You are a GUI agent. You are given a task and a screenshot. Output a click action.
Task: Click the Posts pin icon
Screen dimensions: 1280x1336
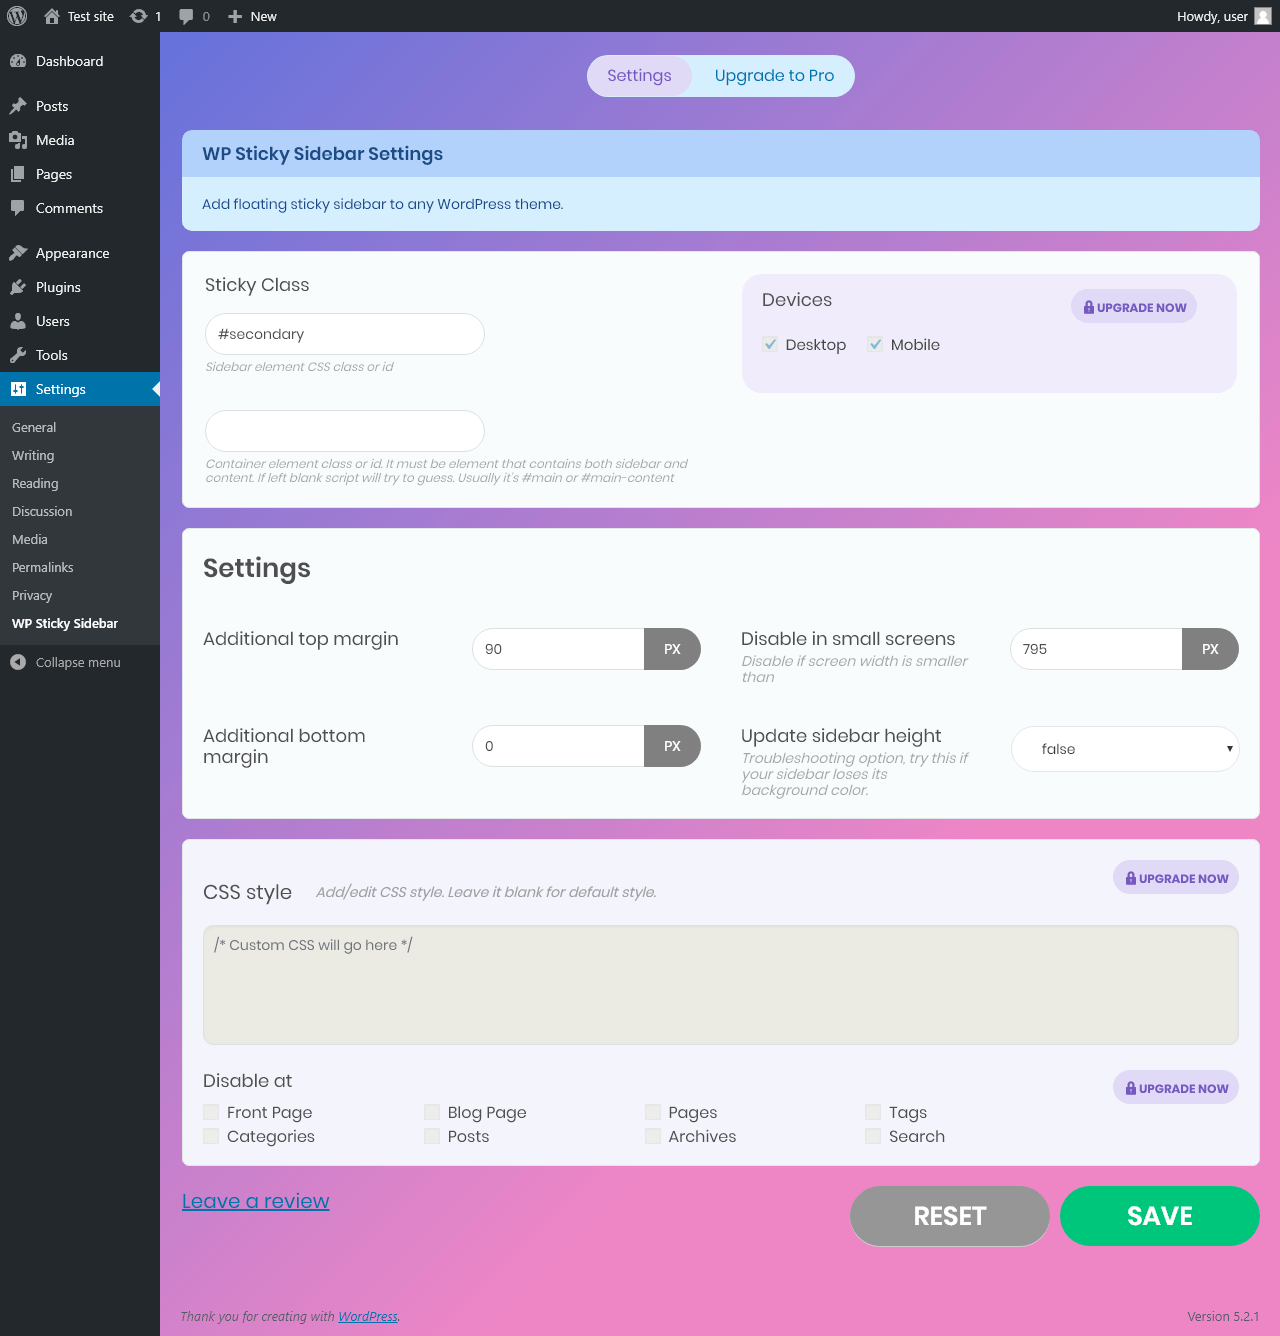(x=18, y=106)
